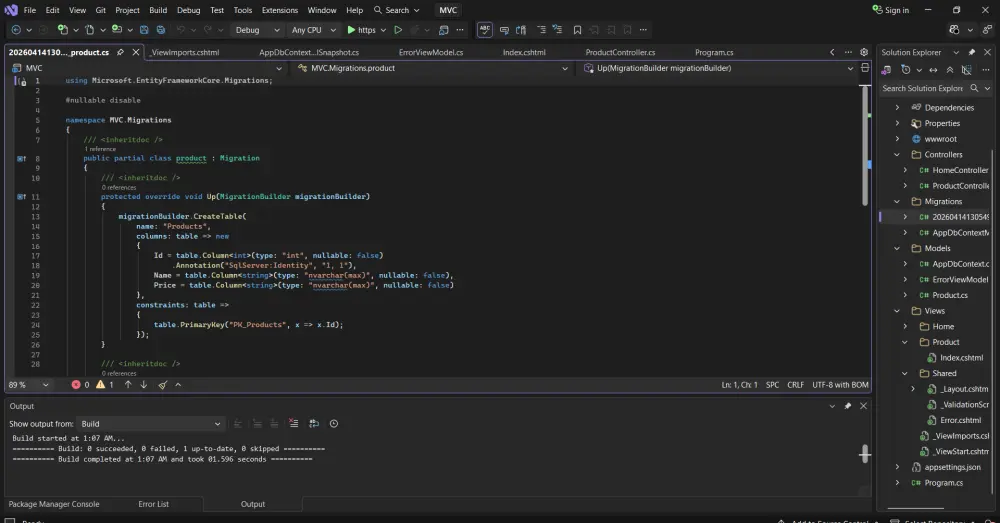Click CRLF line ending indicator
The height and width of the screenshot is (523, 1000).
click(795, 385)
